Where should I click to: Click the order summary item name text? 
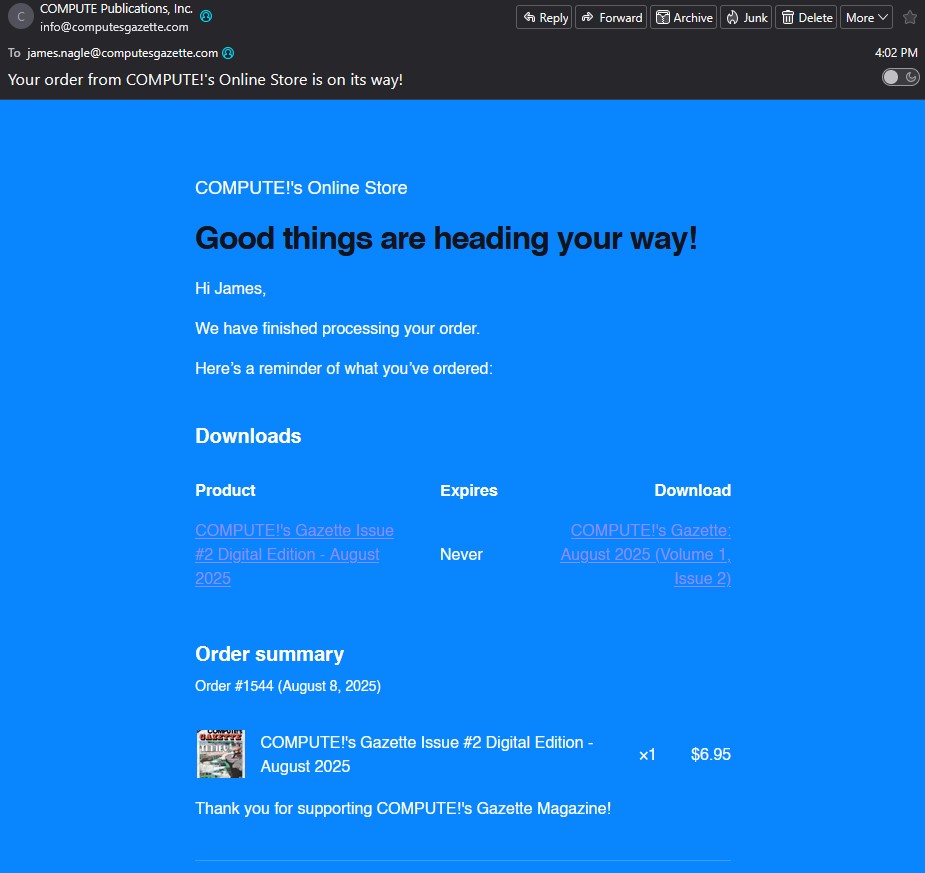pos(427,754)
